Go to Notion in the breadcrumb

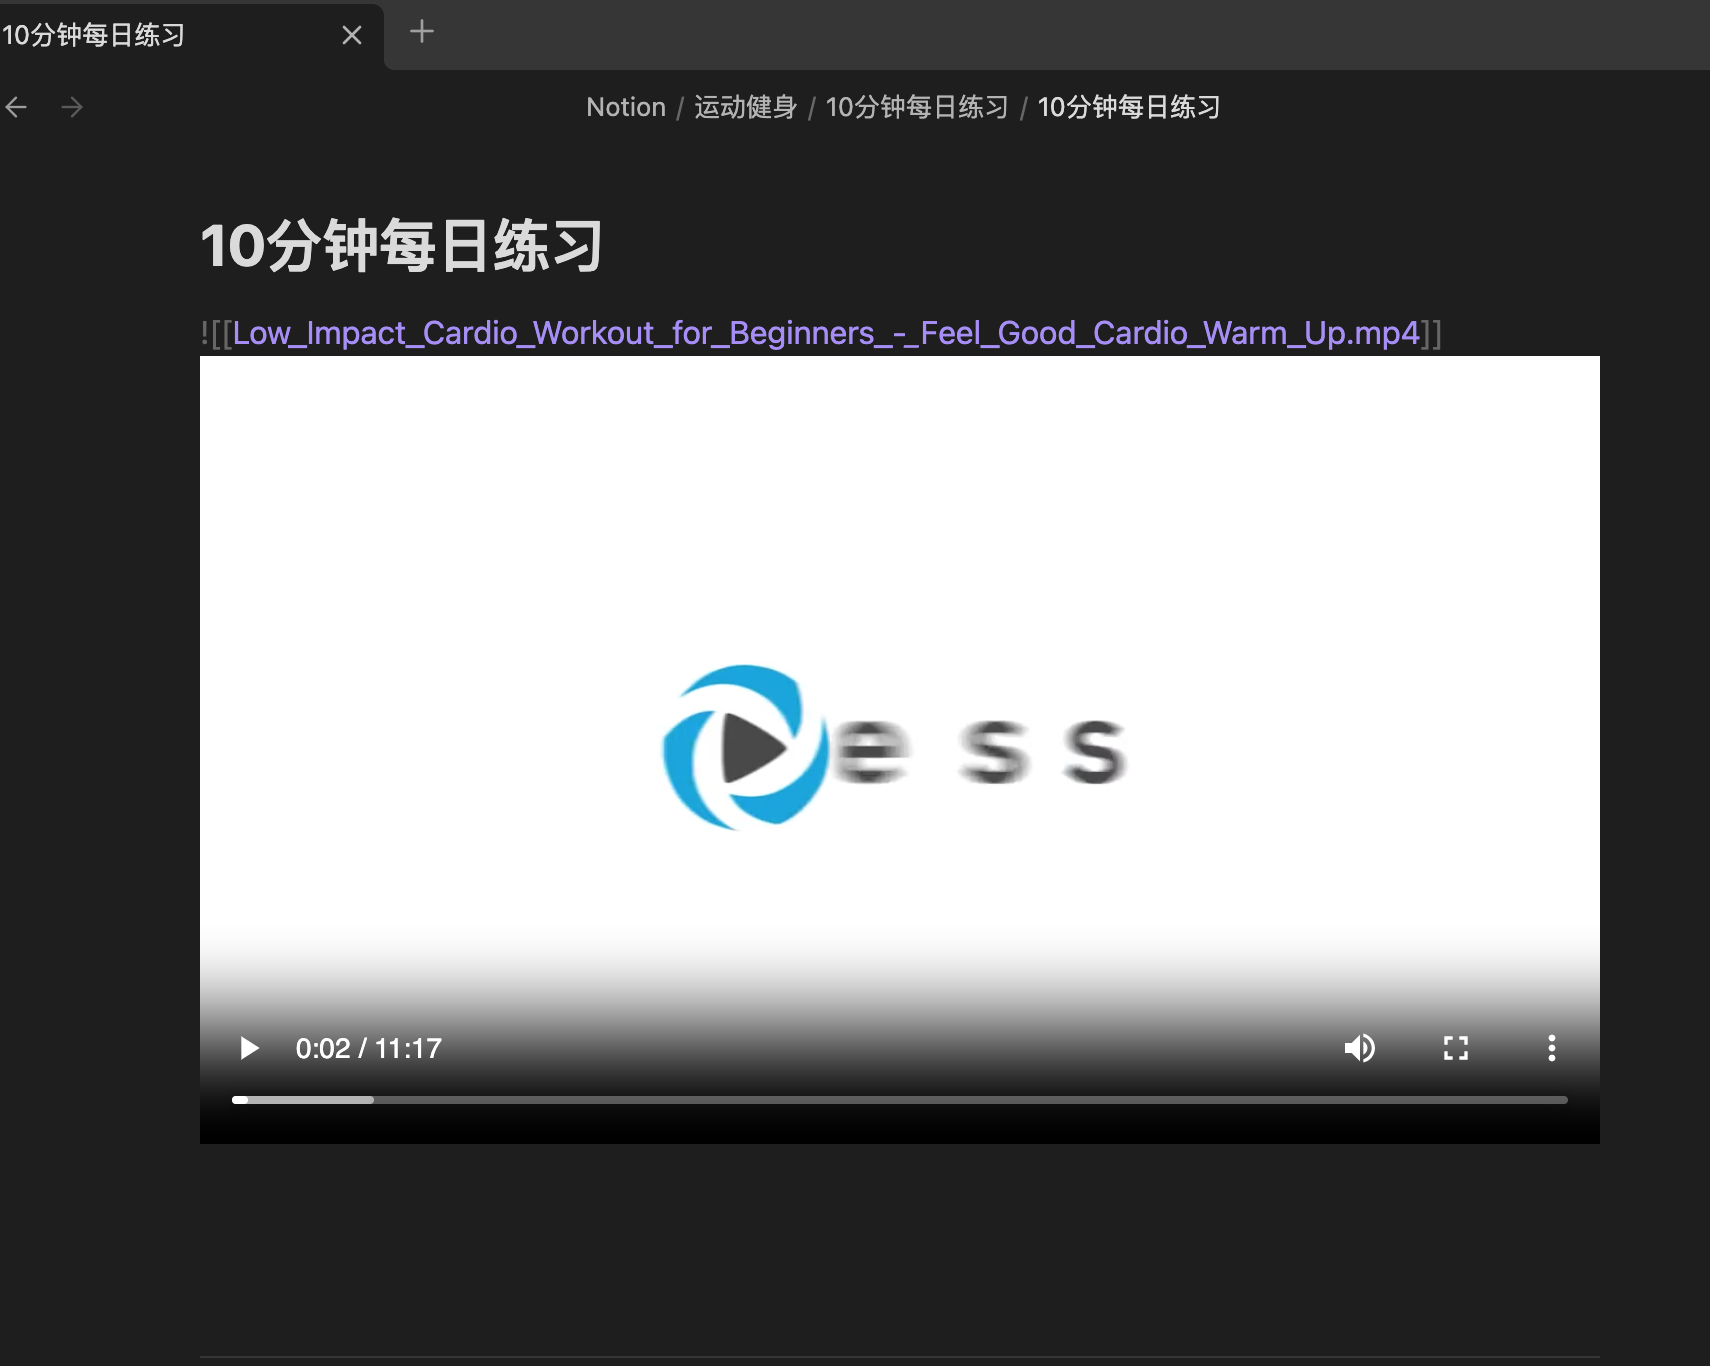(x=625, y=107)
